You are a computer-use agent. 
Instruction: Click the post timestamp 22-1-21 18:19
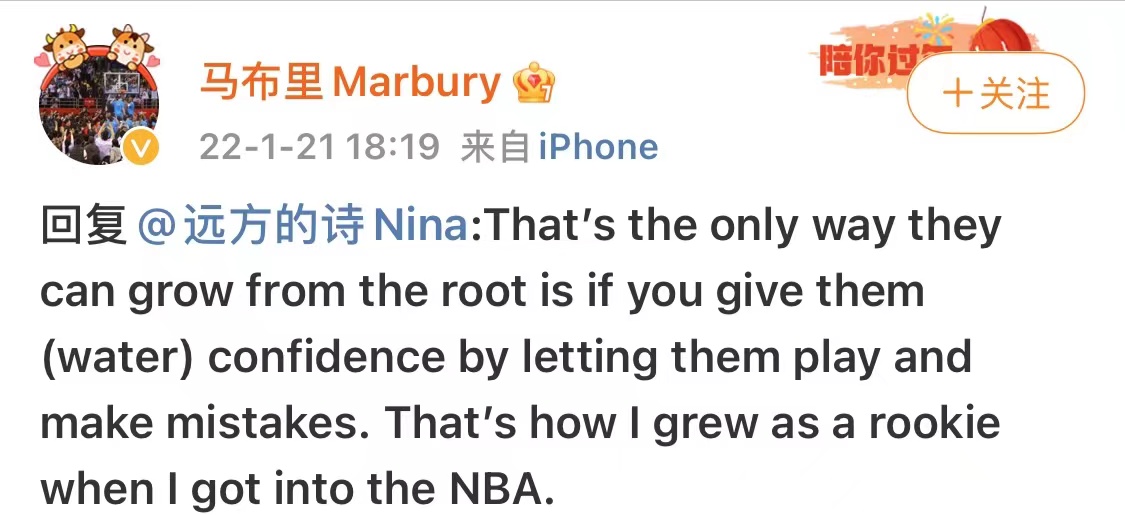[x=319, y=147]
